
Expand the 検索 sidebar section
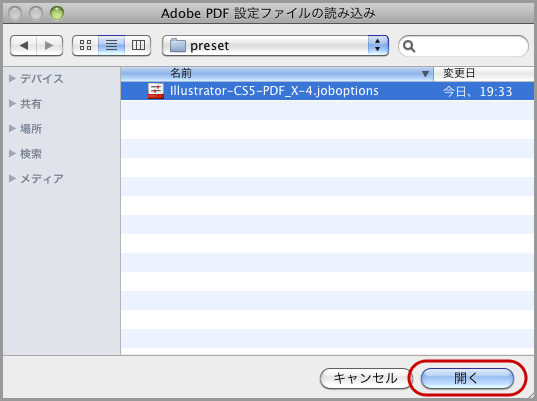pos(12,153)
